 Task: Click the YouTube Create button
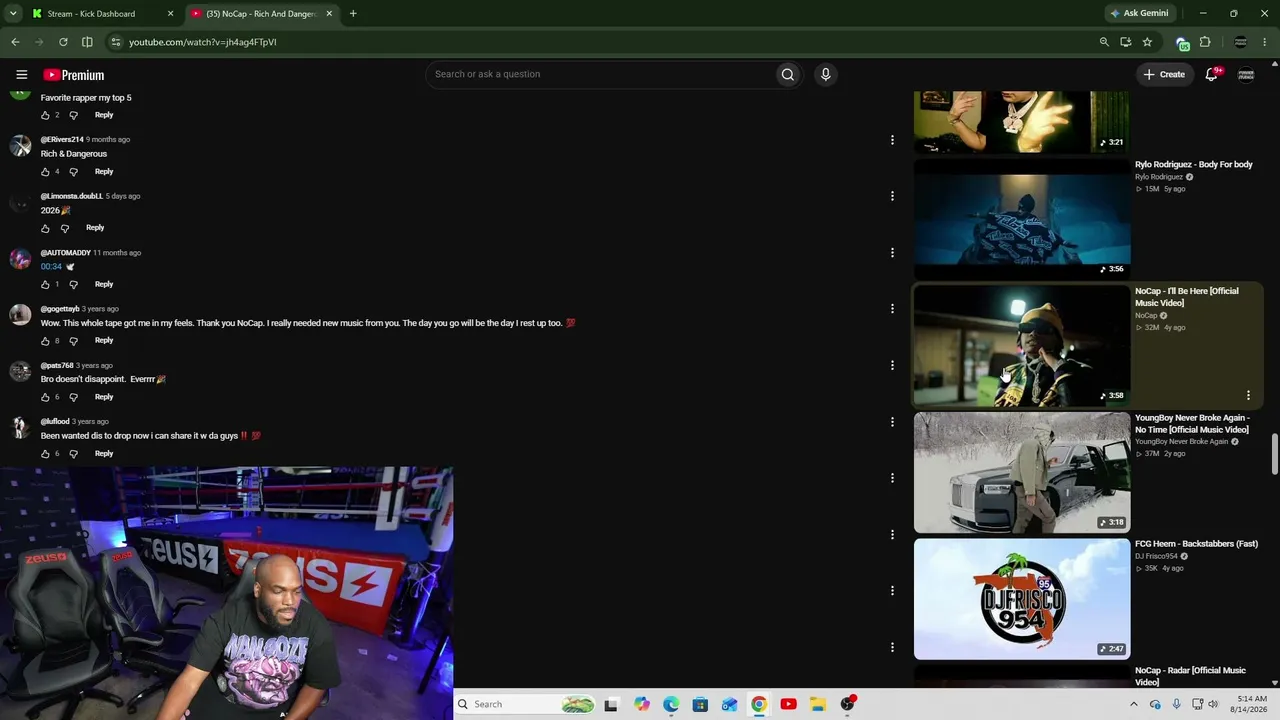pos(1164,74)
